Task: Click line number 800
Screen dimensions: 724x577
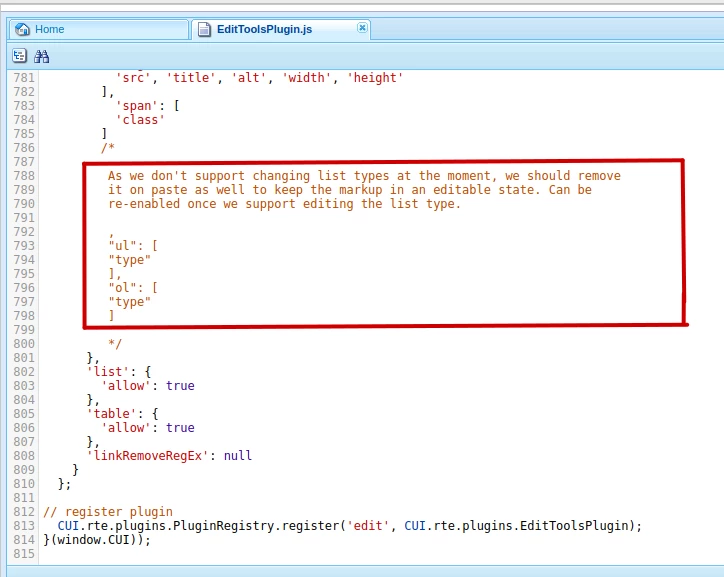Action: coord(24,344)
